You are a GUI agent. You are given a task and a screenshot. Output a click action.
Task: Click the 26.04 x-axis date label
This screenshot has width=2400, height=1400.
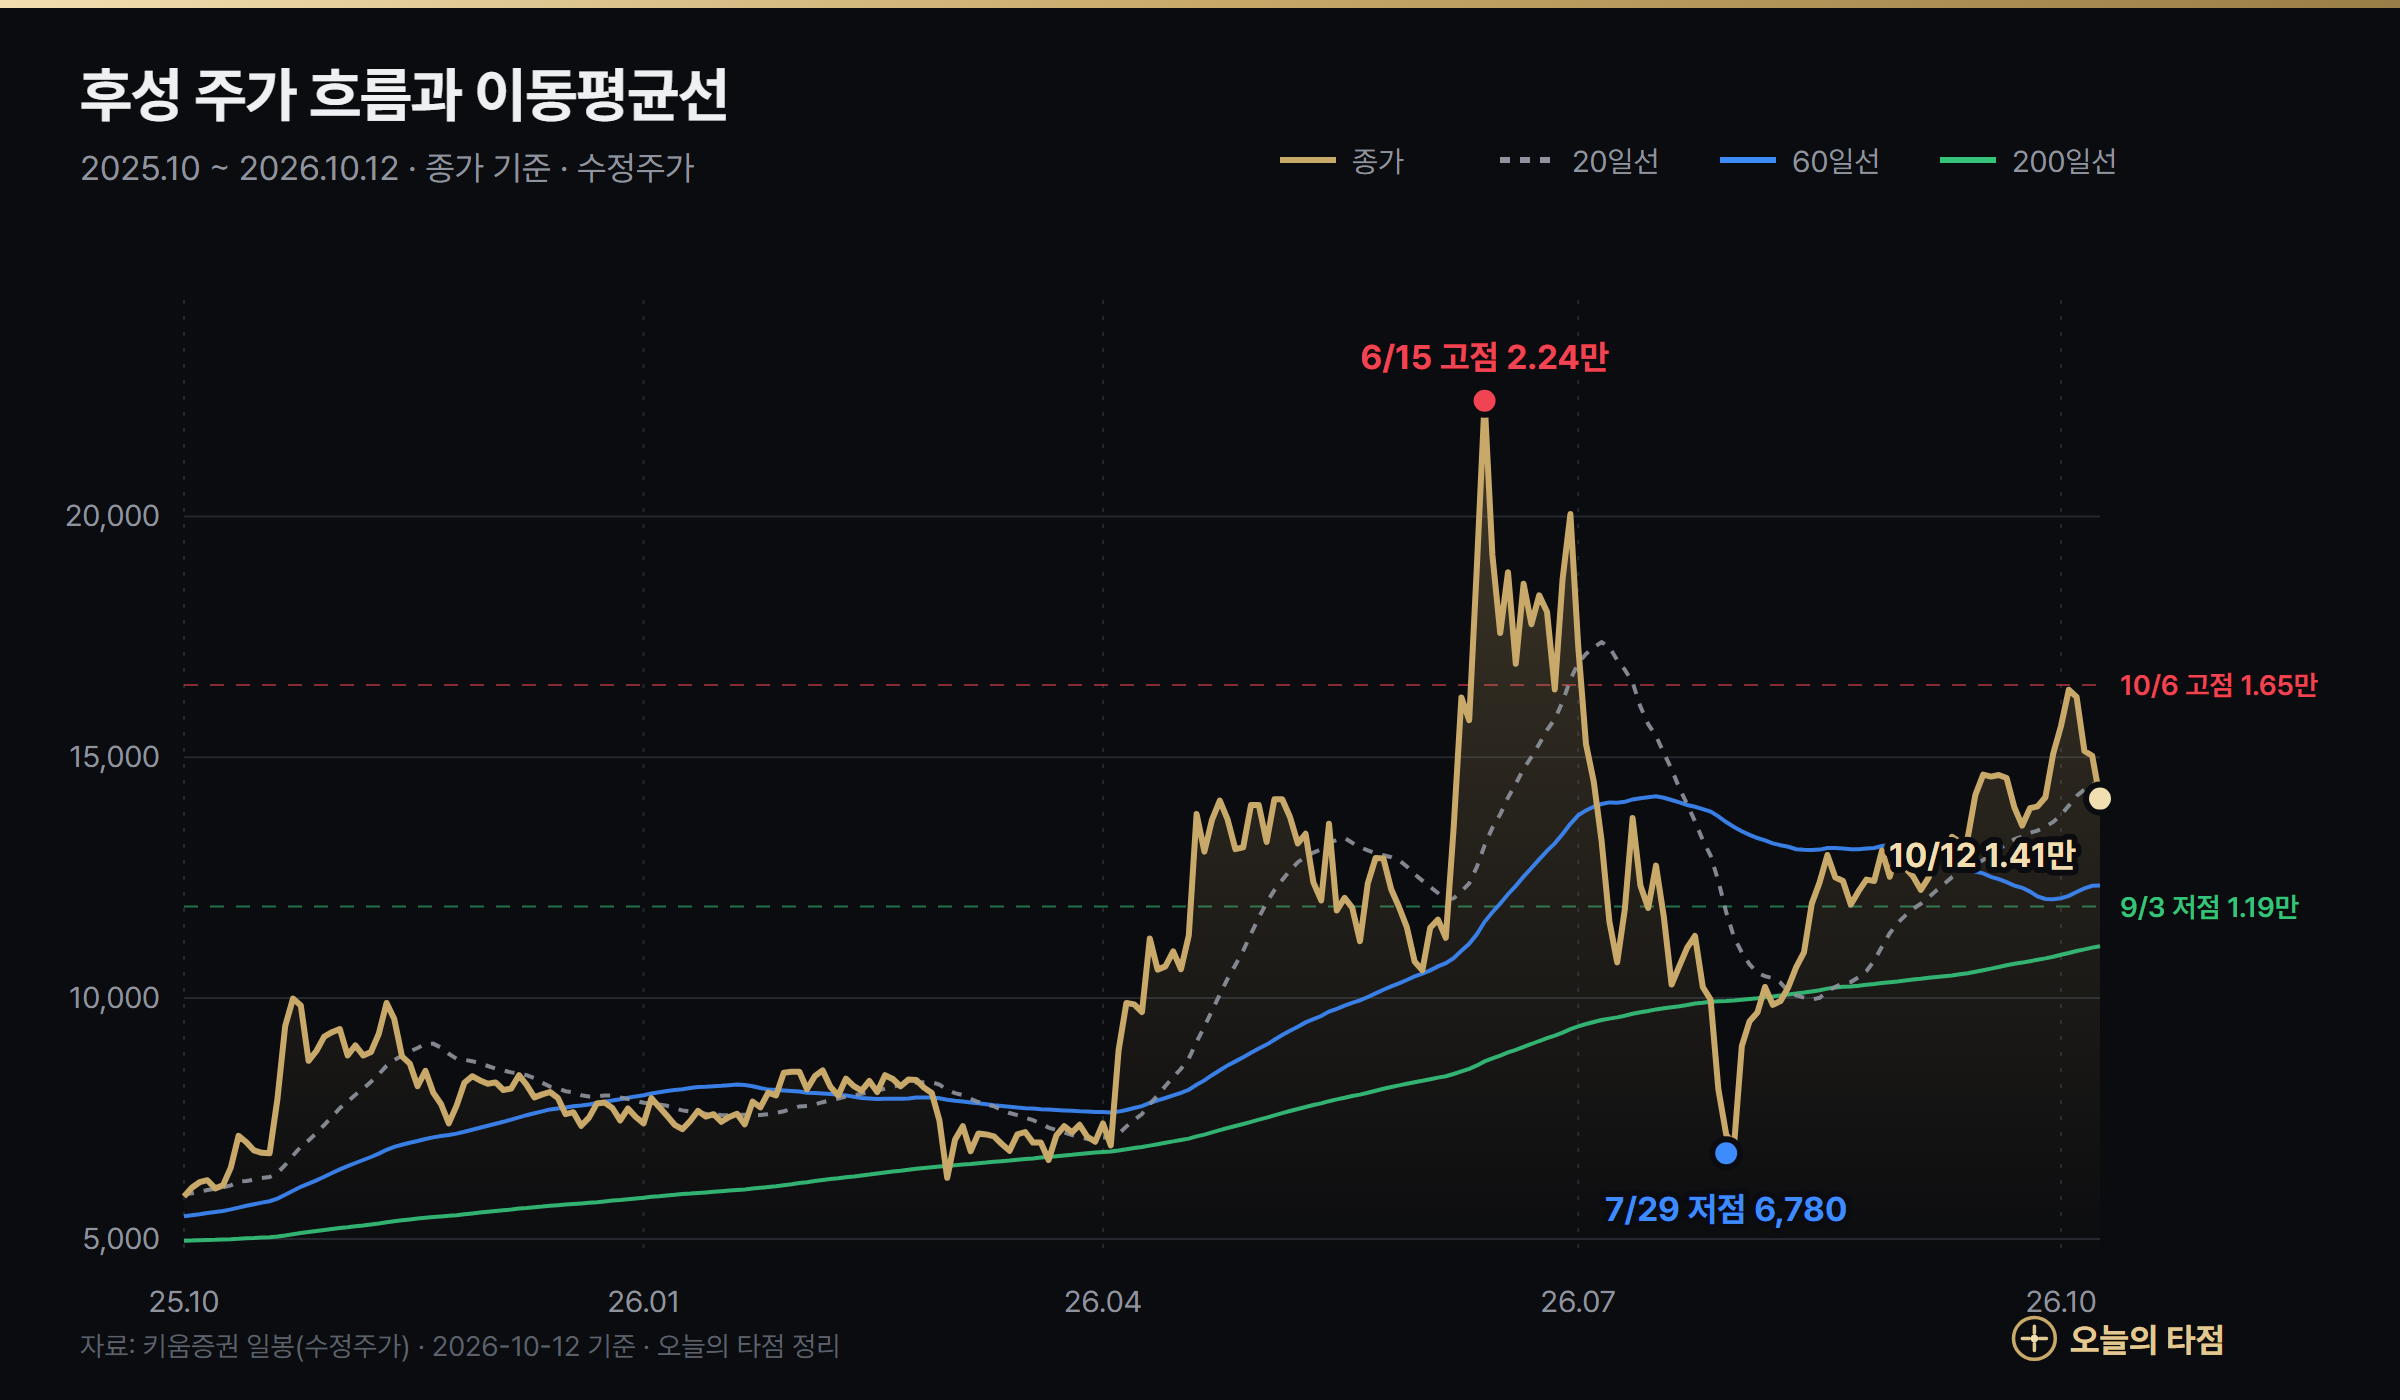pyautogui.click(x=1103, y=1302)
